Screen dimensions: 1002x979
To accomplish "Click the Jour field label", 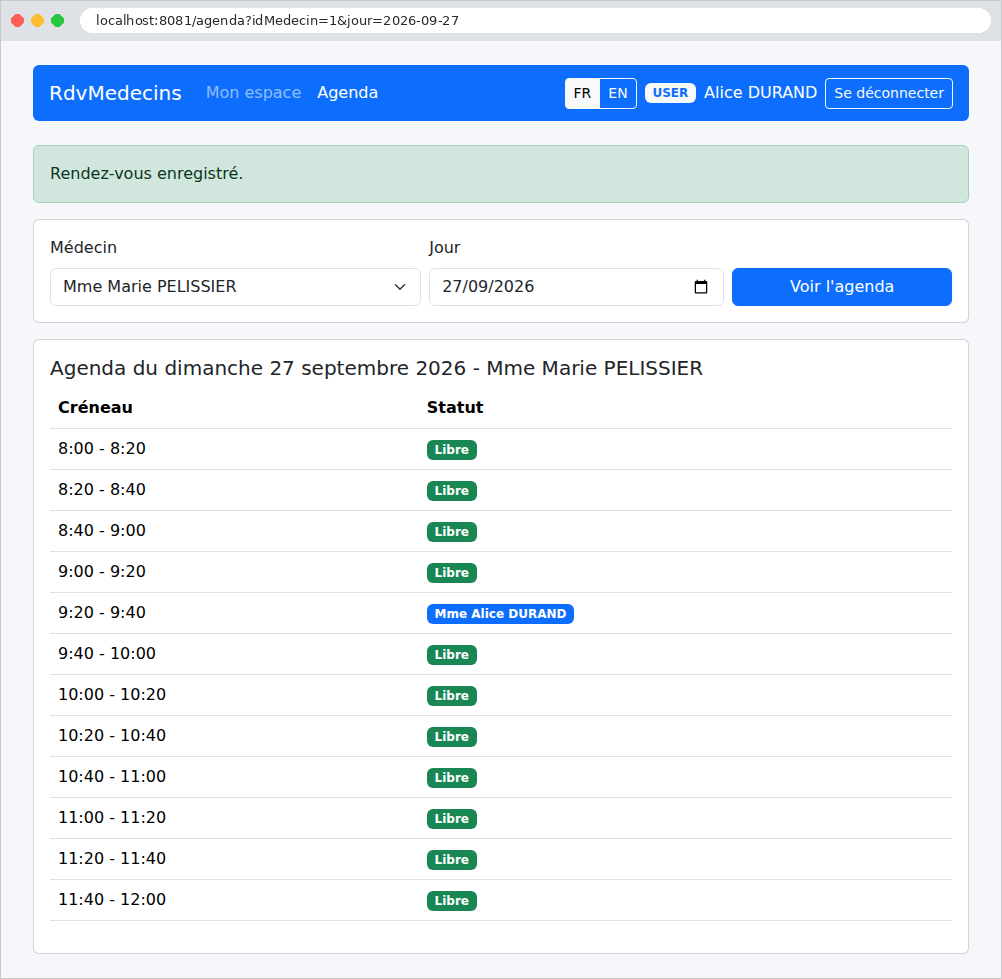I will point(445,247).
